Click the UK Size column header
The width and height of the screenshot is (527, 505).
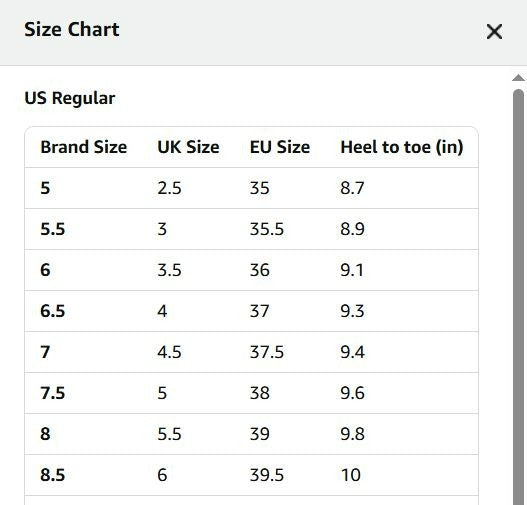(188, 147)
